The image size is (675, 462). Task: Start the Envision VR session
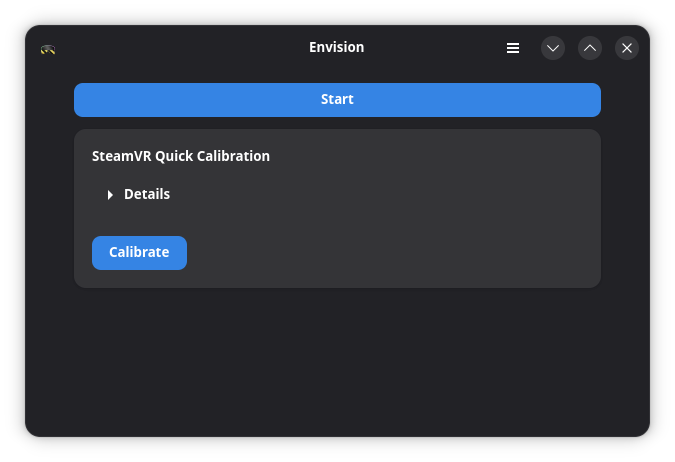coord(337,100)
